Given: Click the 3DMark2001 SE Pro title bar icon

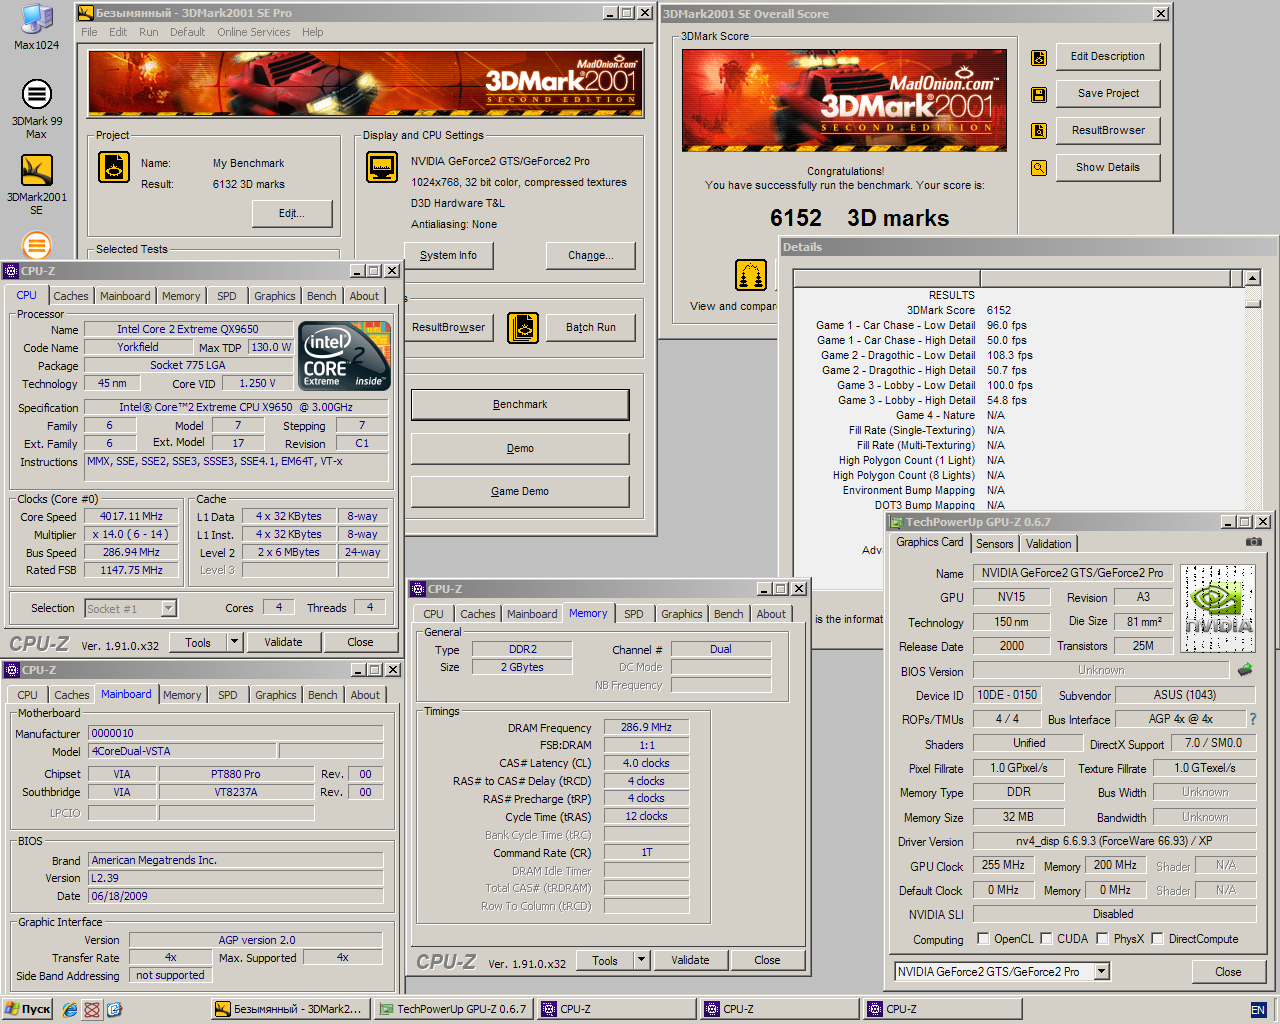Looking at the screenshot, I should (x=86, y=13).
